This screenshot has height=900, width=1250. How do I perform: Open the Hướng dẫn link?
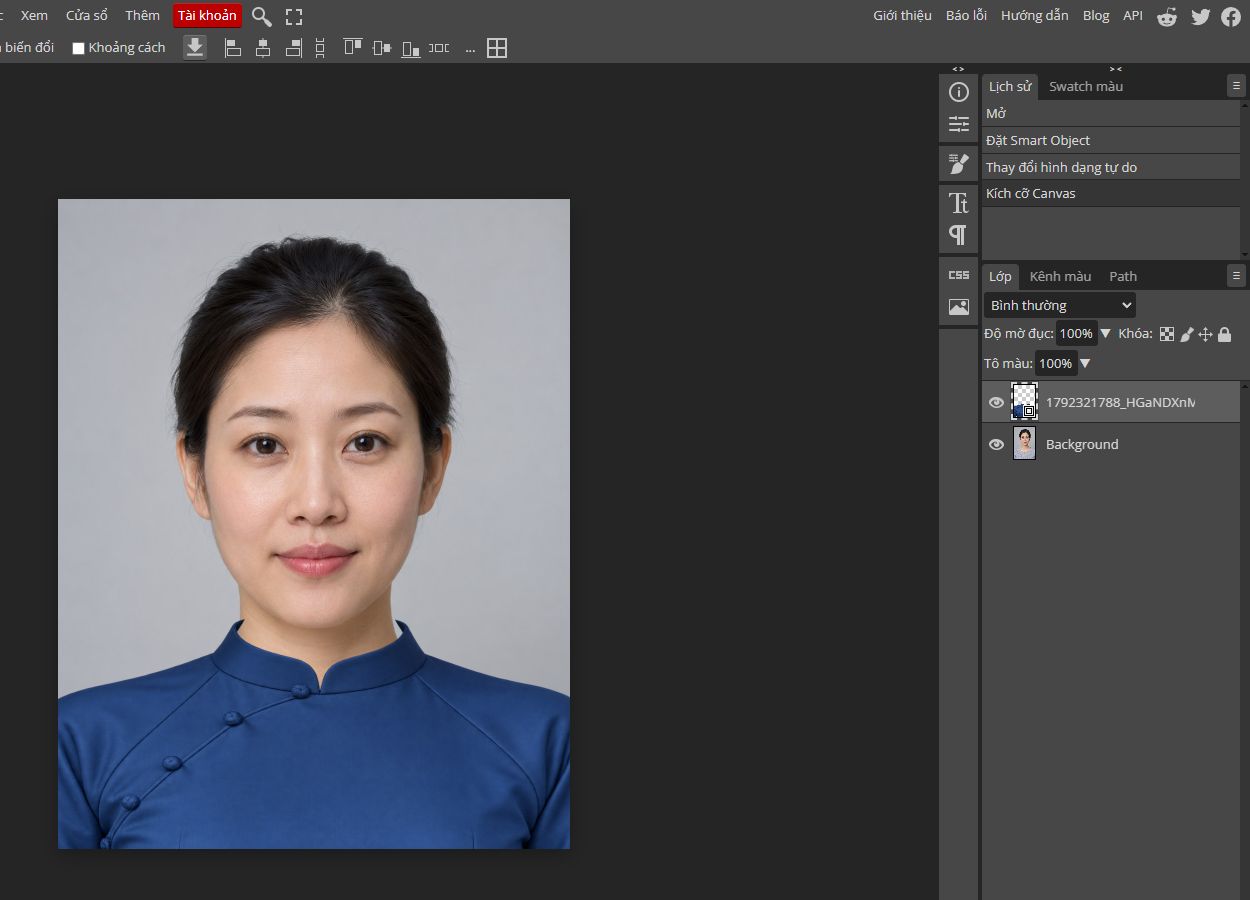[x=1034, y=15]
